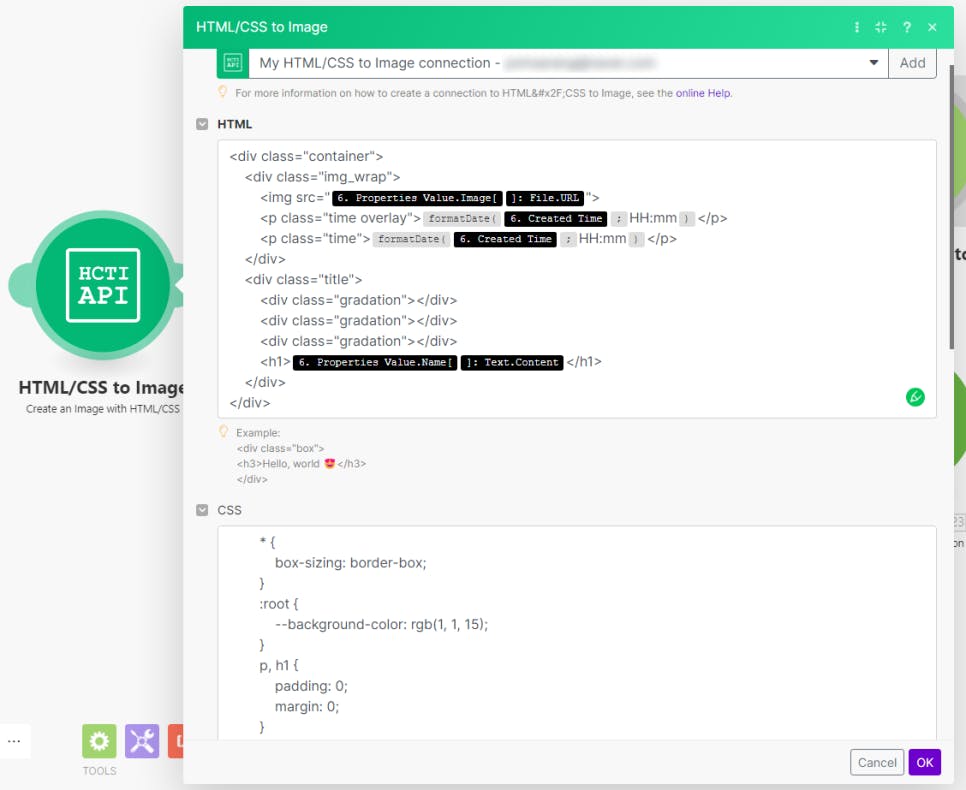966x790 pixels.
Task: Click the '<div class="container">' line
Action: coord(306,157)
